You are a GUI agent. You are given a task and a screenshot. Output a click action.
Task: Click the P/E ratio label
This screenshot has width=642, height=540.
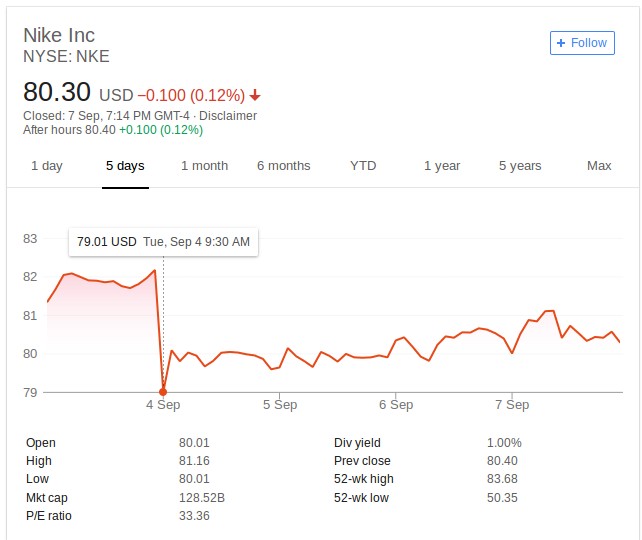click(49, 516)
